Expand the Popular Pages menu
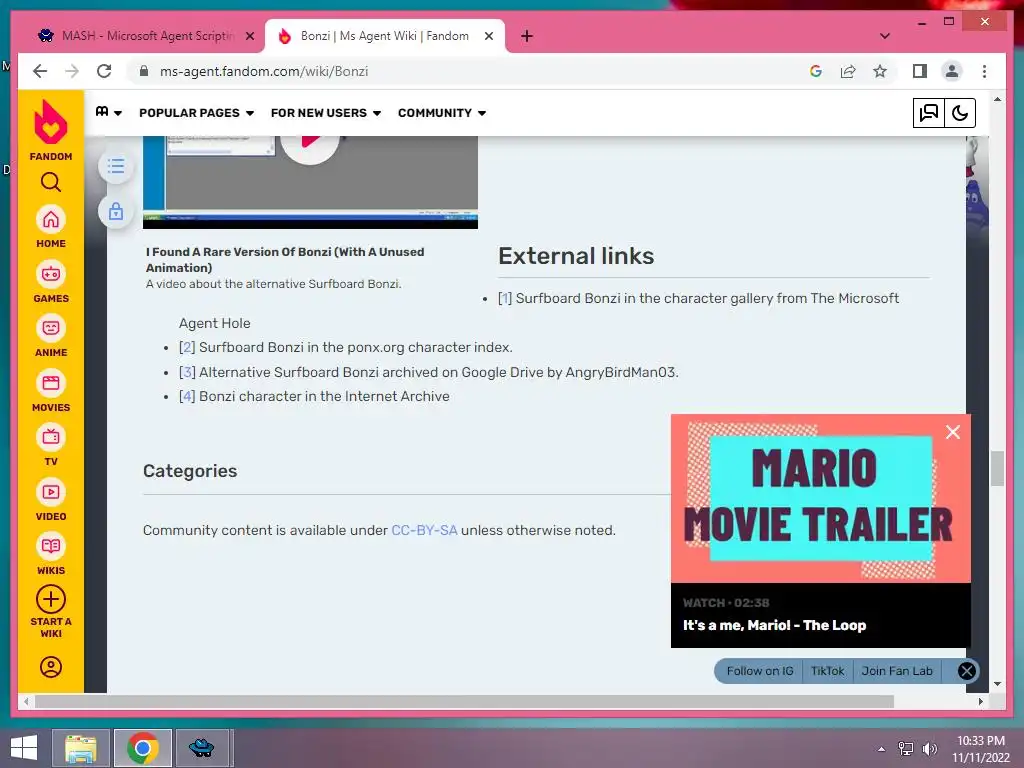The height and width of the screenshot is (768, 1024). (x=196, y=113)
